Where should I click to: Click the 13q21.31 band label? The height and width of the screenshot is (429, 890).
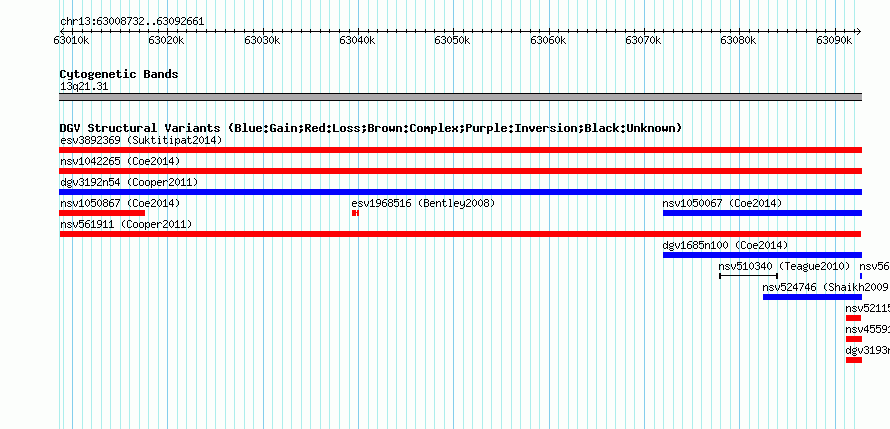[x=84, y=87]
